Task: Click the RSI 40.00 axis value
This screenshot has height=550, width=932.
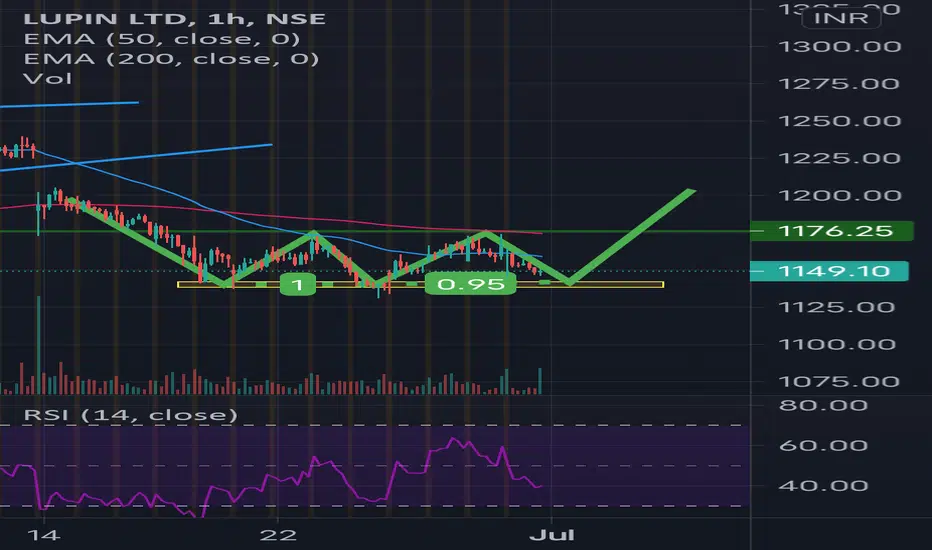Action: pos(823,486)
